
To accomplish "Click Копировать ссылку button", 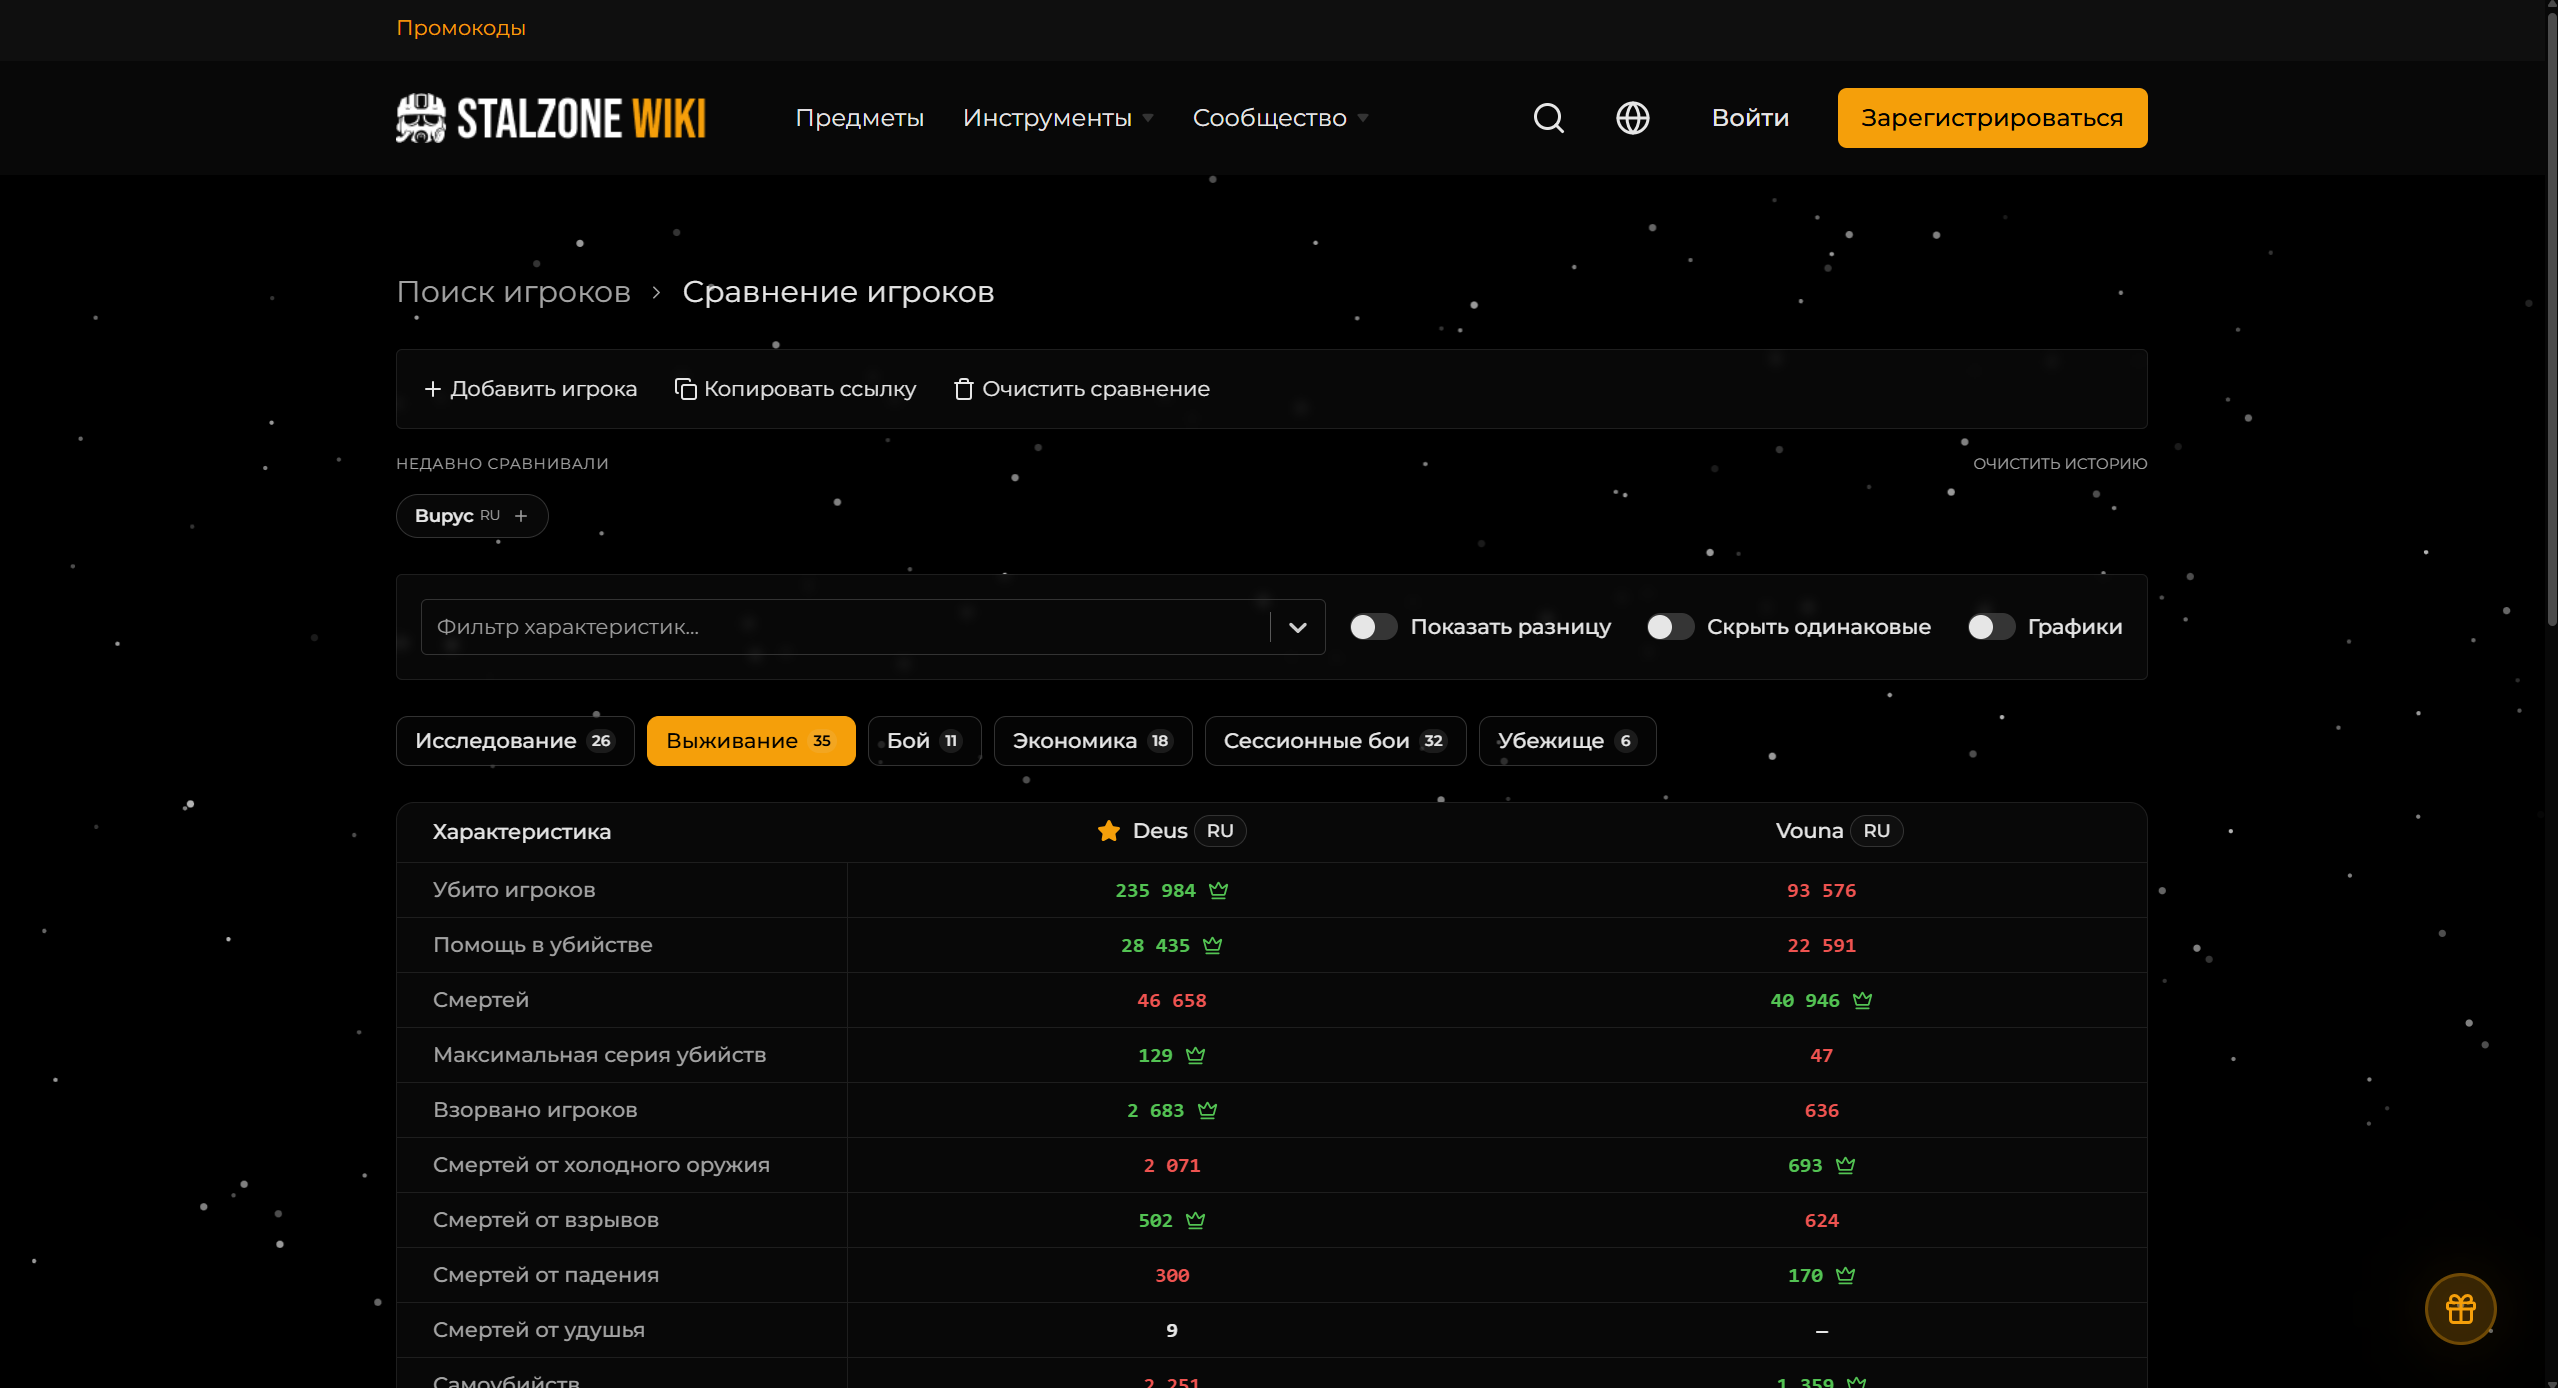I will [x=796, y=389].
